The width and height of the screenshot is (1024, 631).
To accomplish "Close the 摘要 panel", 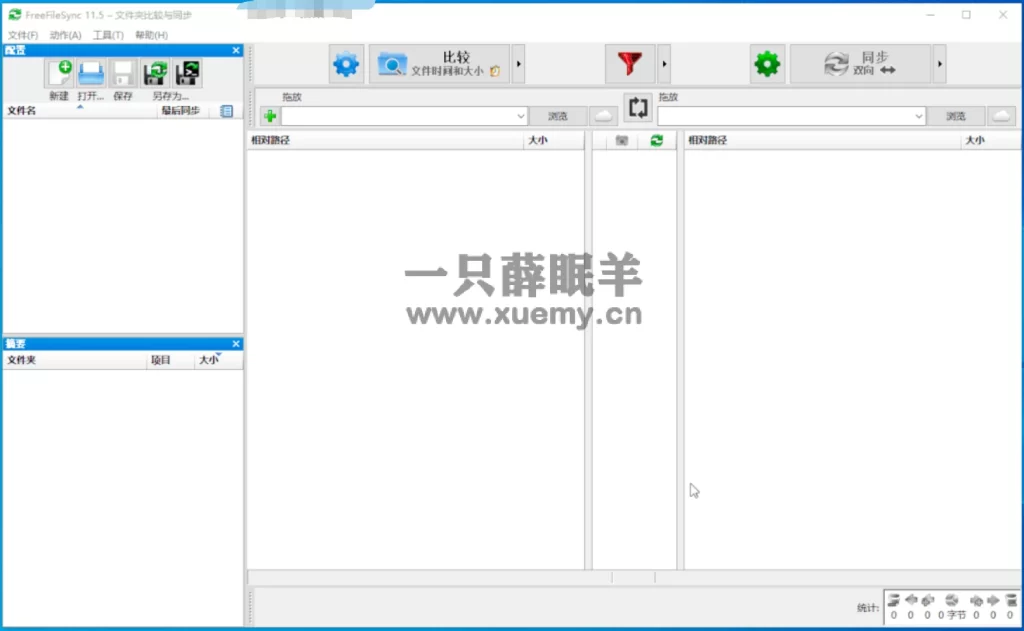I will [236, 344].
